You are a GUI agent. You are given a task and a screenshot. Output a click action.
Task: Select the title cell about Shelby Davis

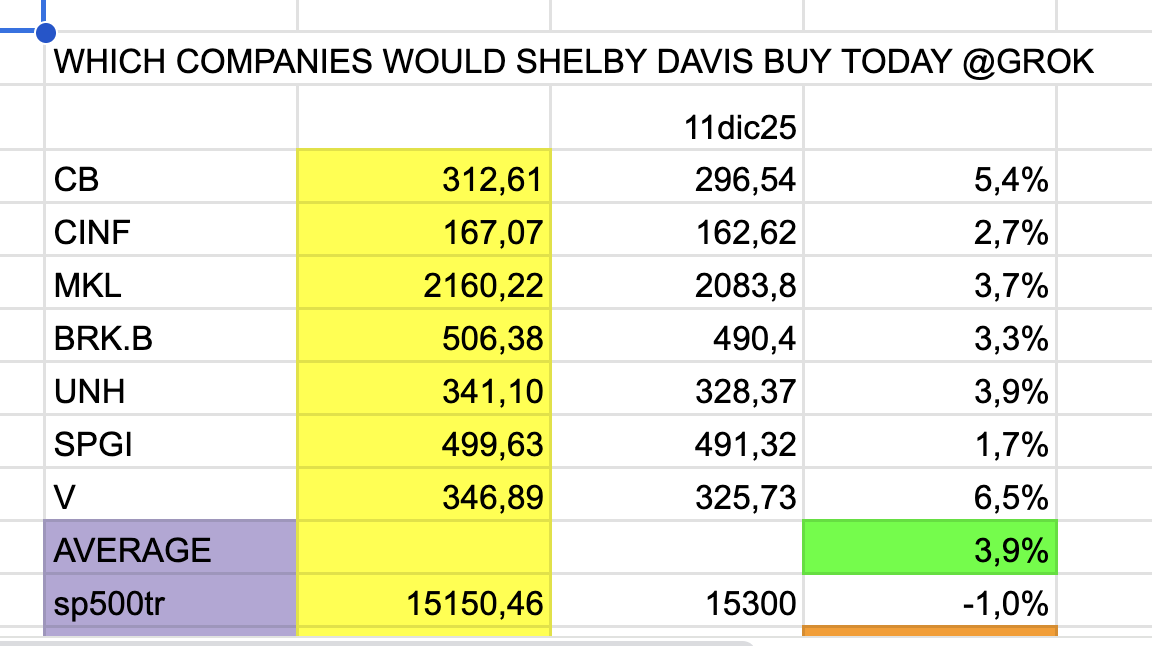coord(573,64)
